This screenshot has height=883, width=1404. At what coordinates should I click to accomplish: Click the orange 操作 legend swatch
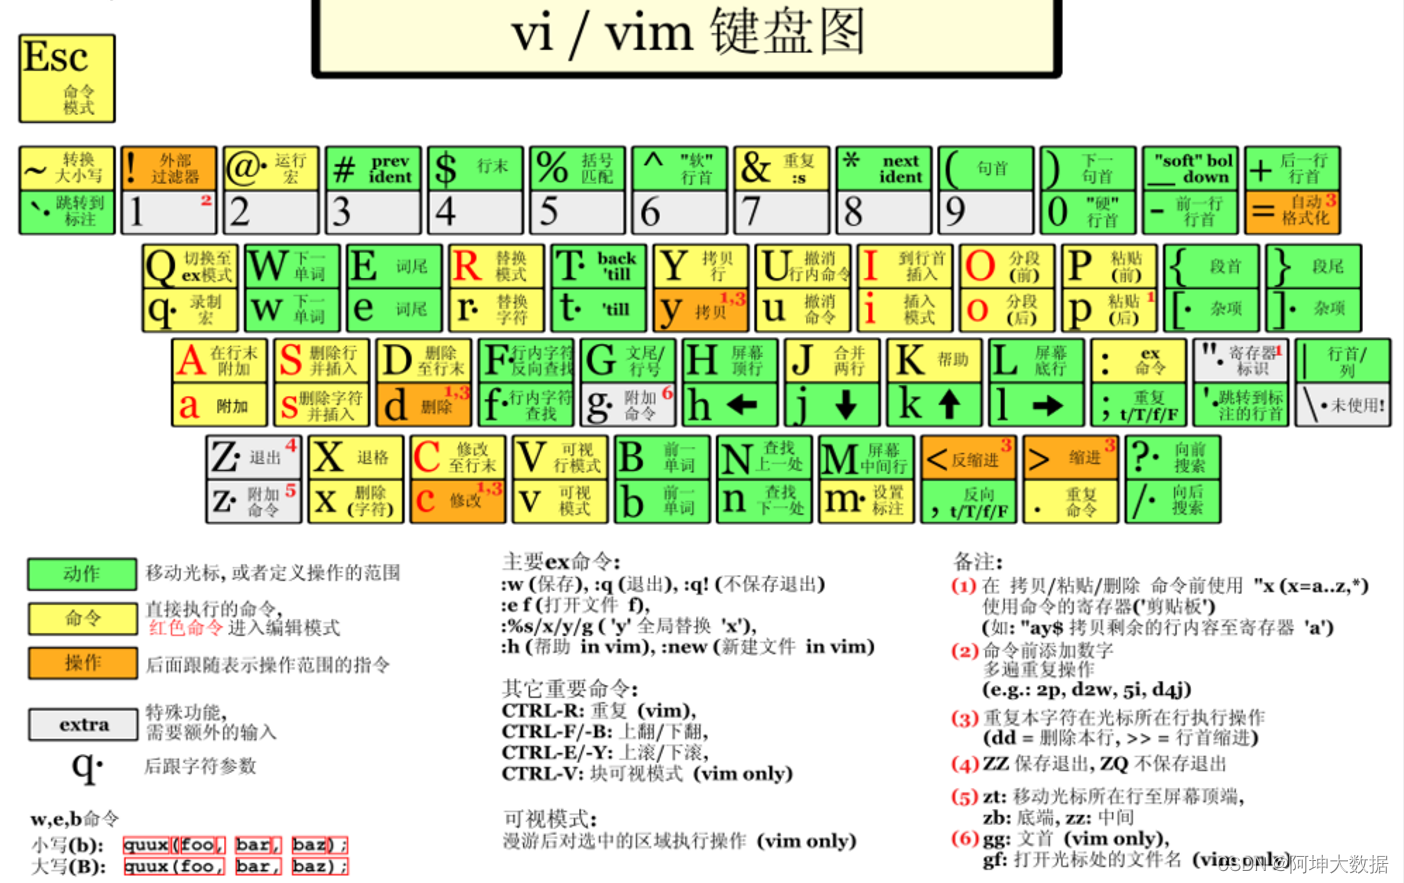point(82,663)
